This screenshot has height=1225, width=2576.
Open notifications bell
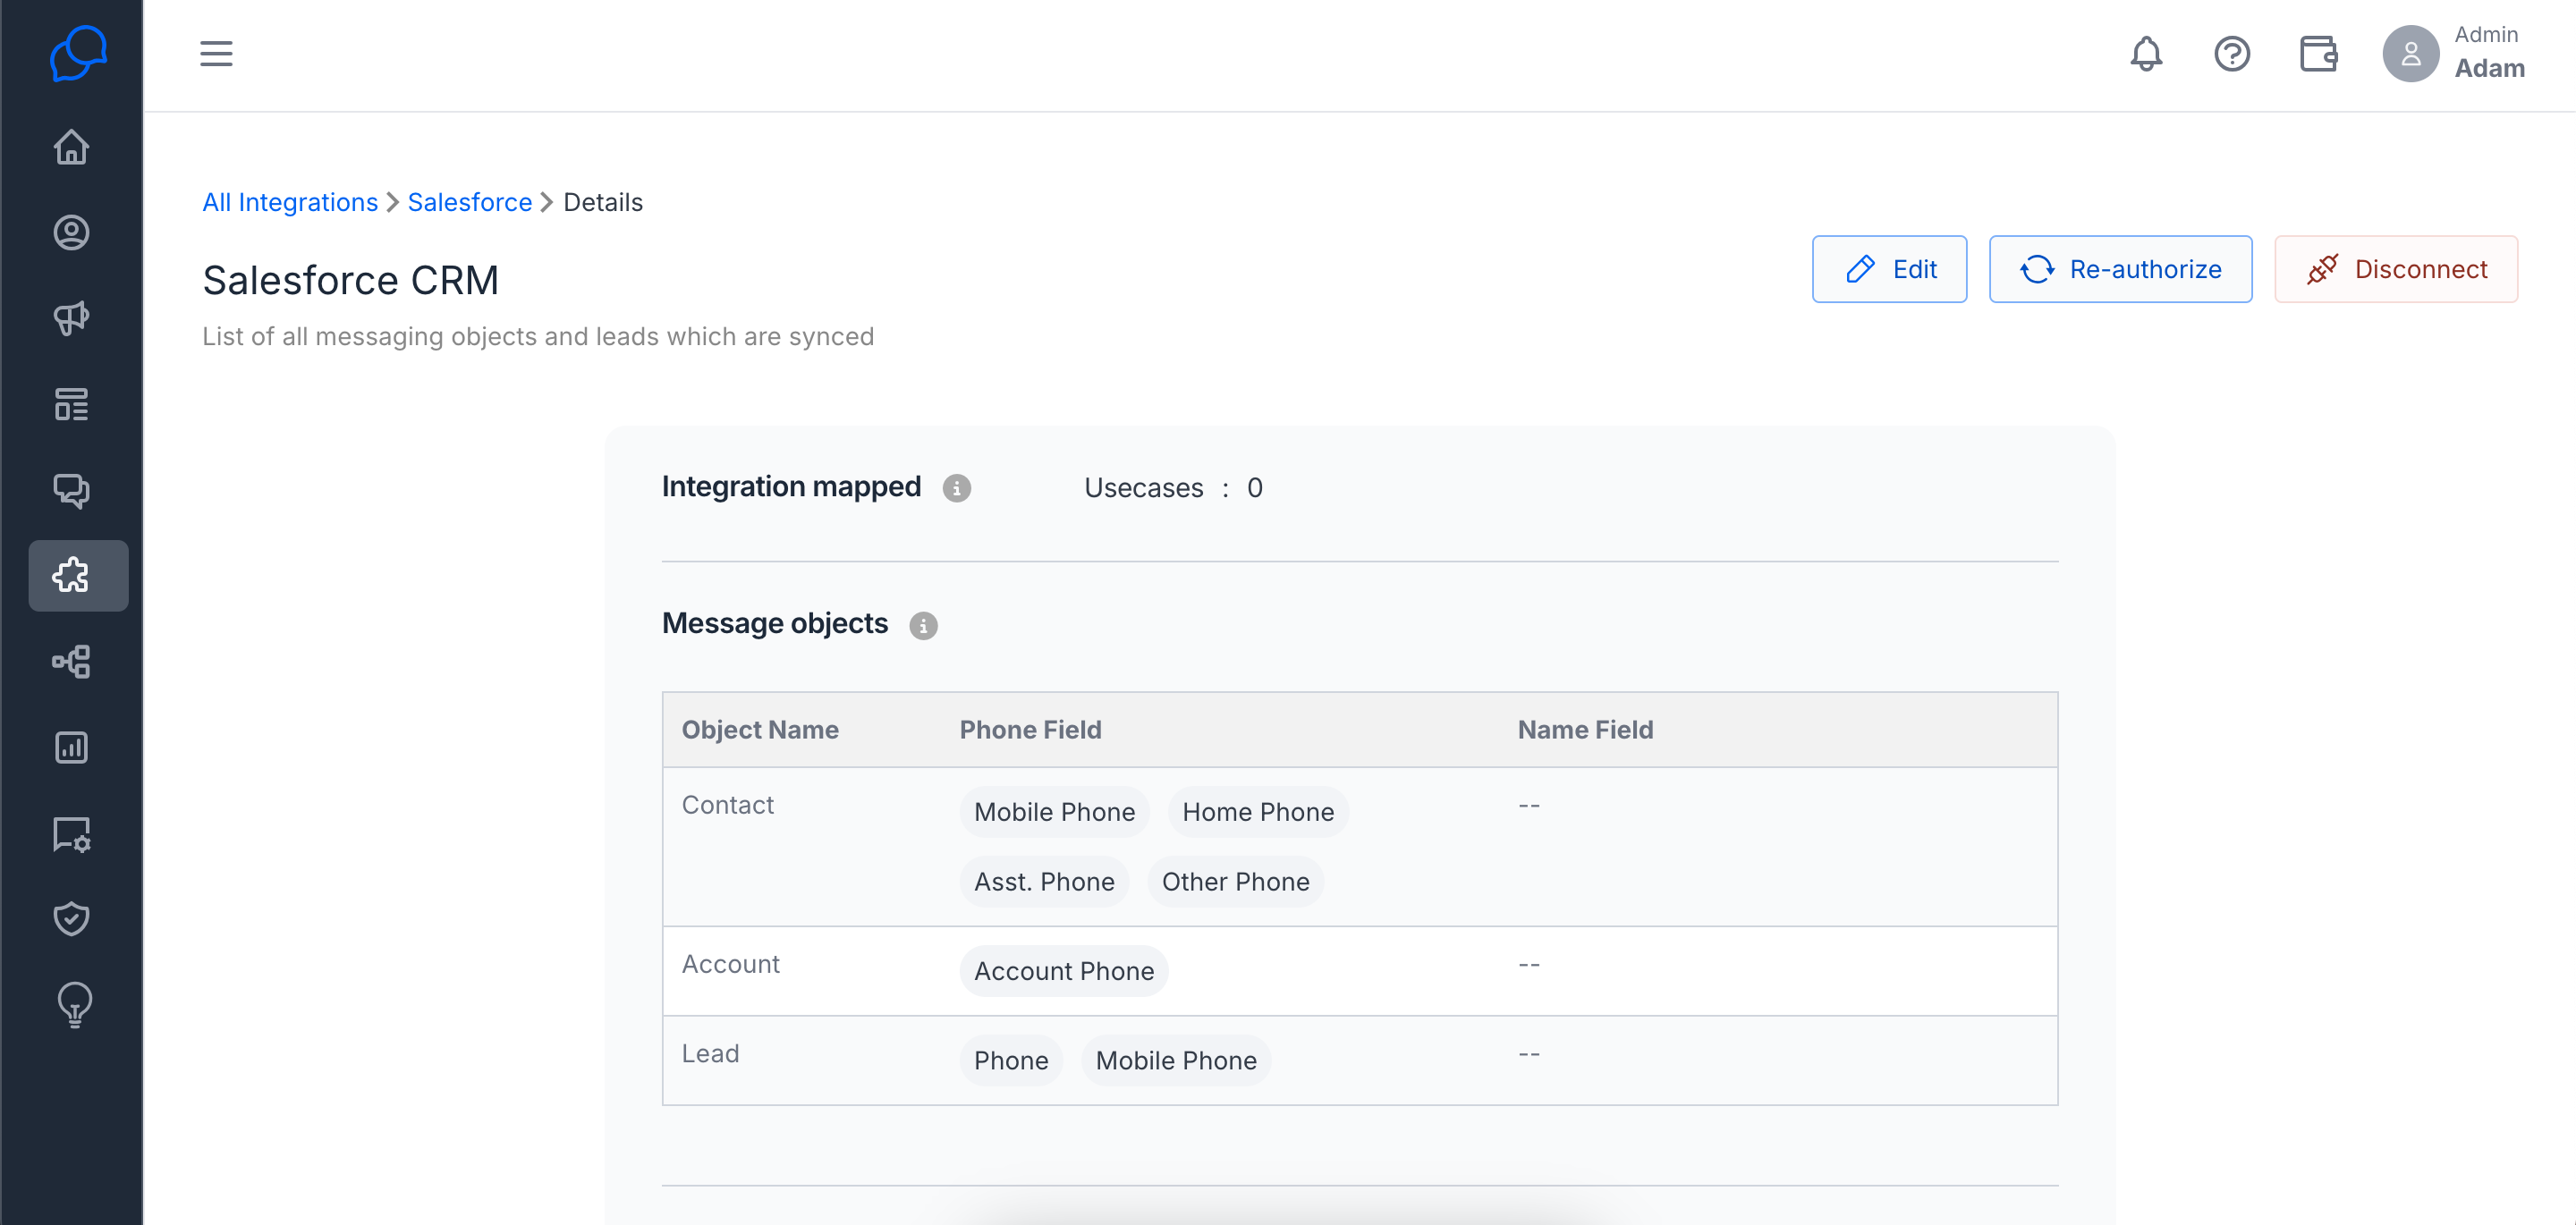click(x=2146, y=54)
